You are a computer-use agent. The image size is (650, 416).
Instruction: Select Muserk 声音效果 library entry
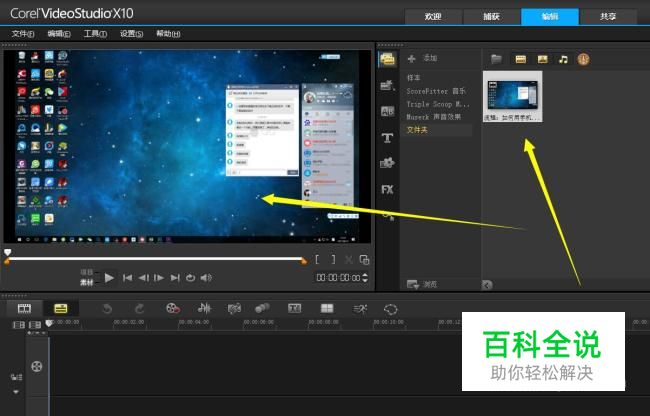[x=434, y=117]
